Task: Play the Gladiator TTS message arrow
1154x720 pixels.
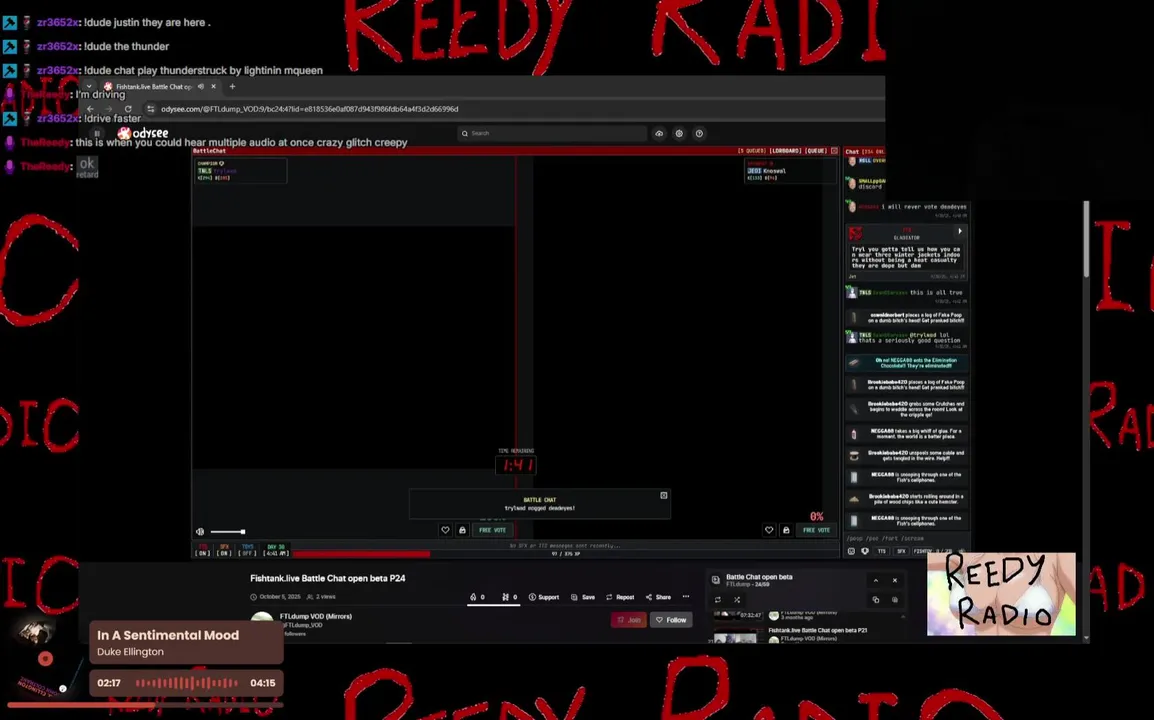Action: coord(960,231)
